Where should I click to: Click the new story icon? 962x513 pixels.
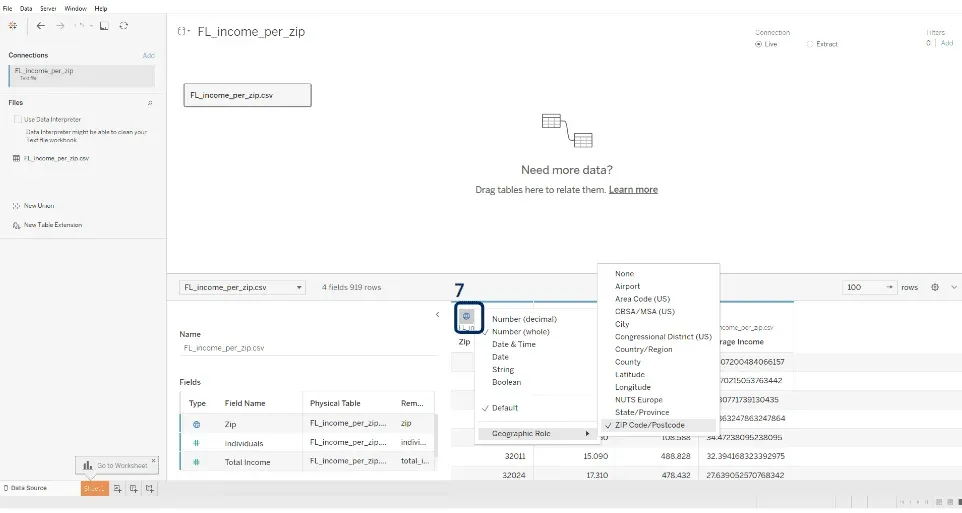click(x=150, y=488)
